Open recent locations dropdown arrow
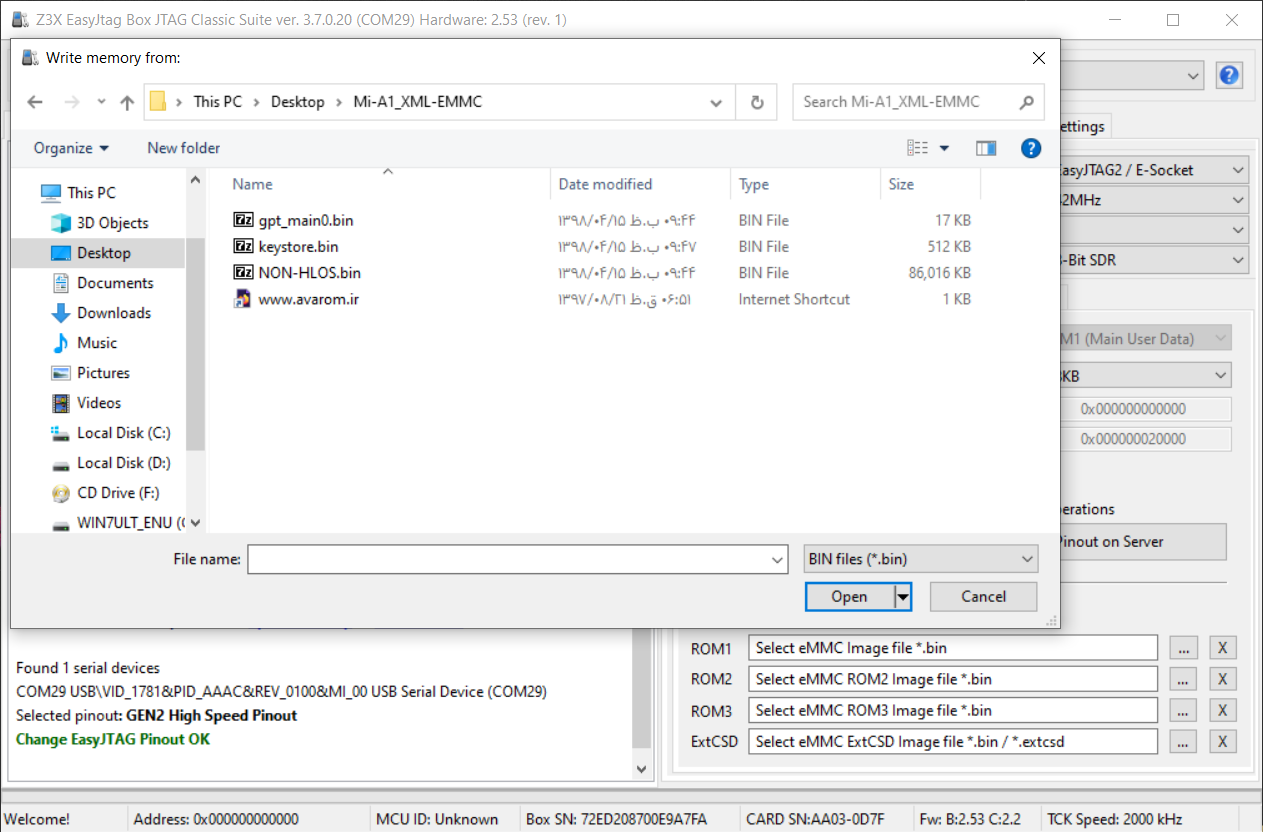1263x832 pixels. pyautogui.click(x=101, y=102)
